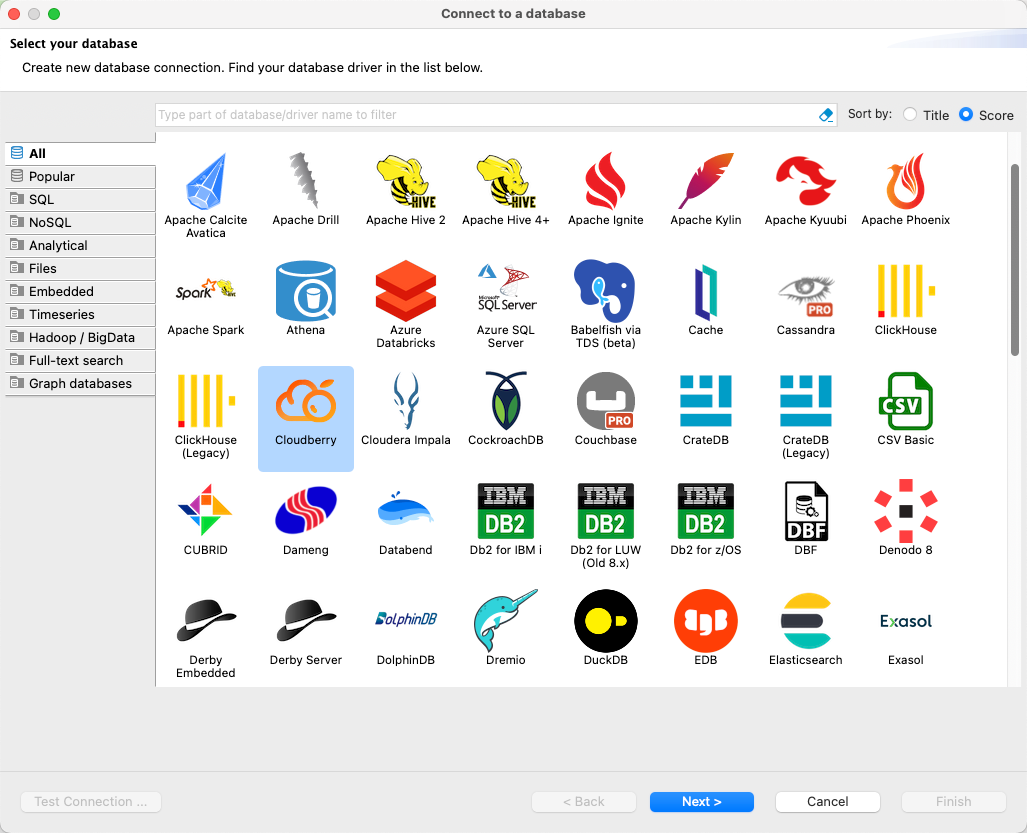Select the DuckDB database driver icon

(605, 621)
